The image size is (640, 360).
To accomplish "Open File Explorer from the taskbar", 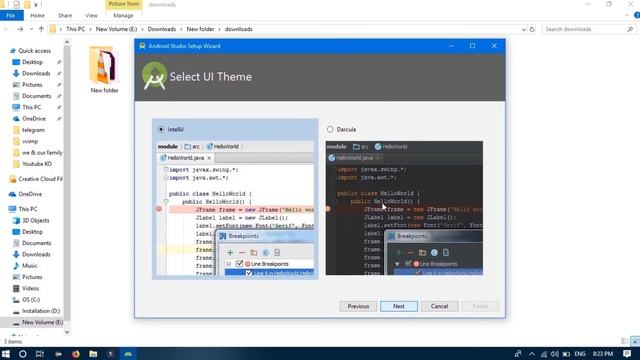I will pos(93,353).
